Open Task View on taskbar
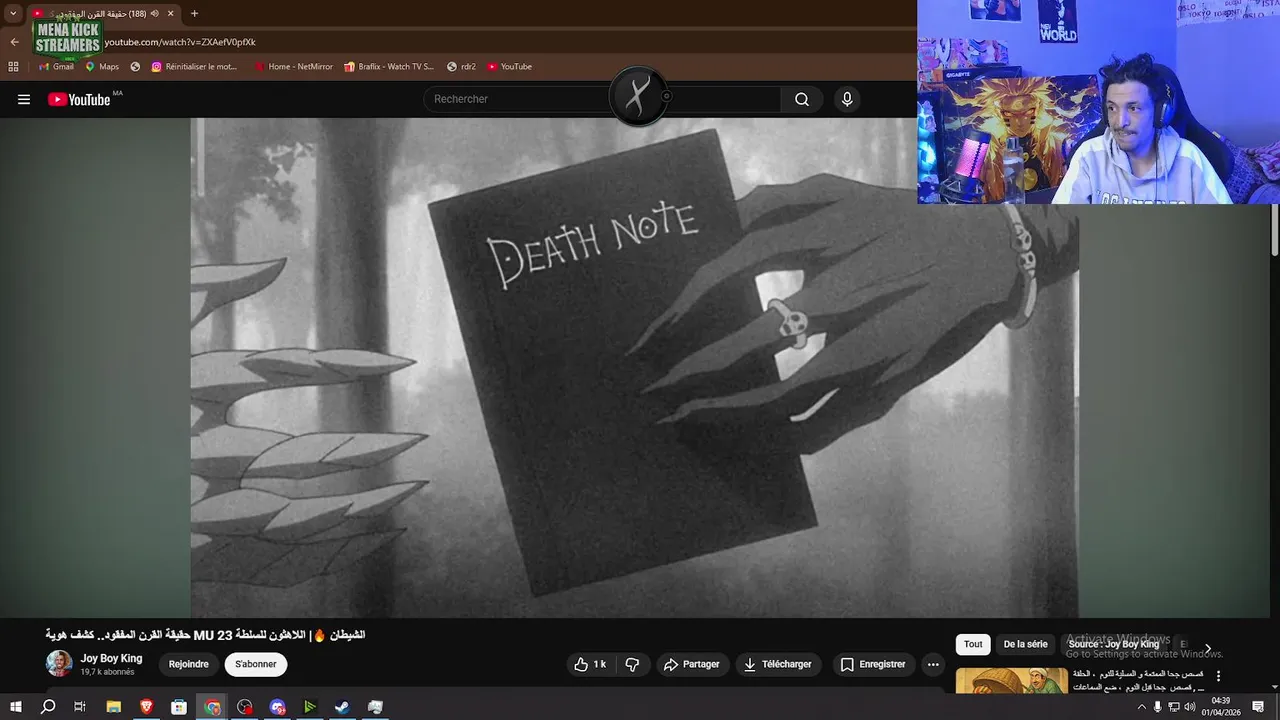The width and height of the screenshot is (1280, 720). pyautogui.click(x=80, y=707)
